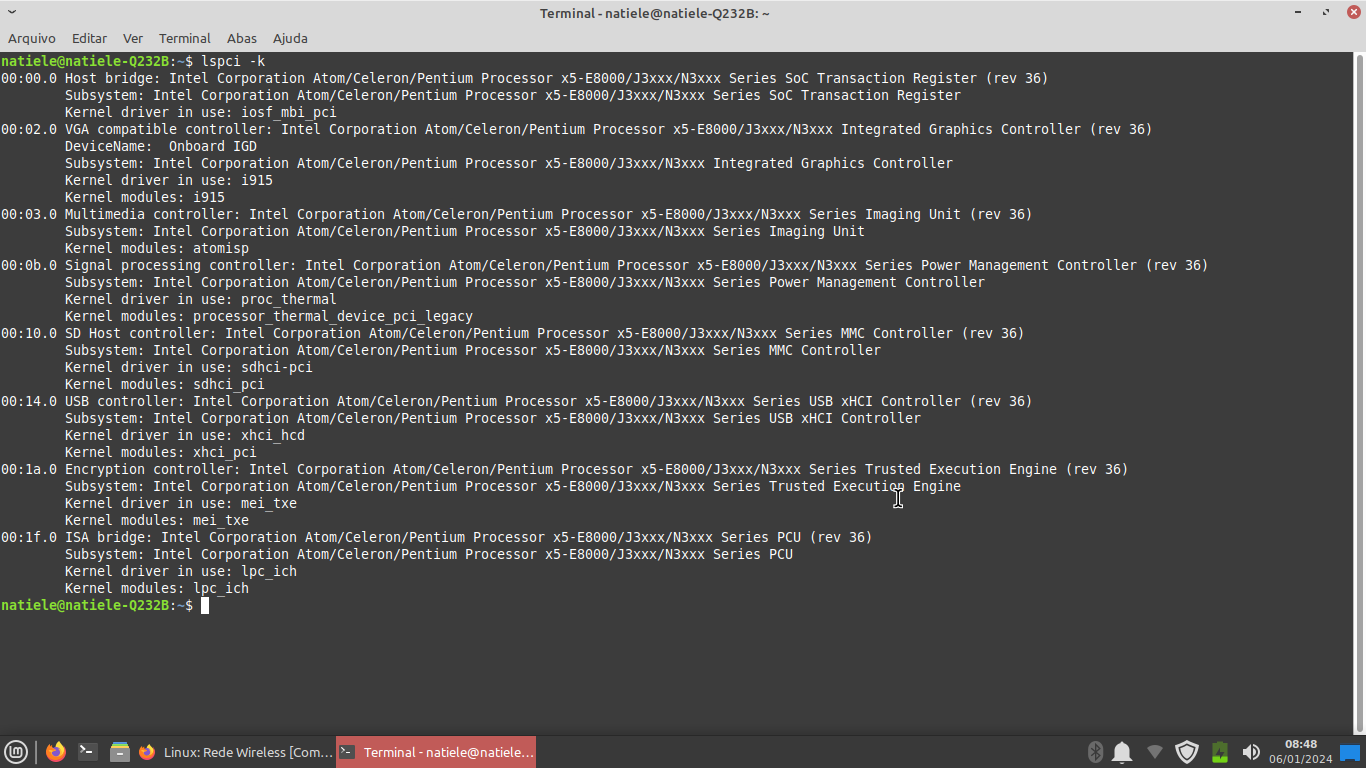Click 'Kernel driver in use: sdhci-pci'
This screenshot has height=768, width=1366.
click(x=189, y=367)
